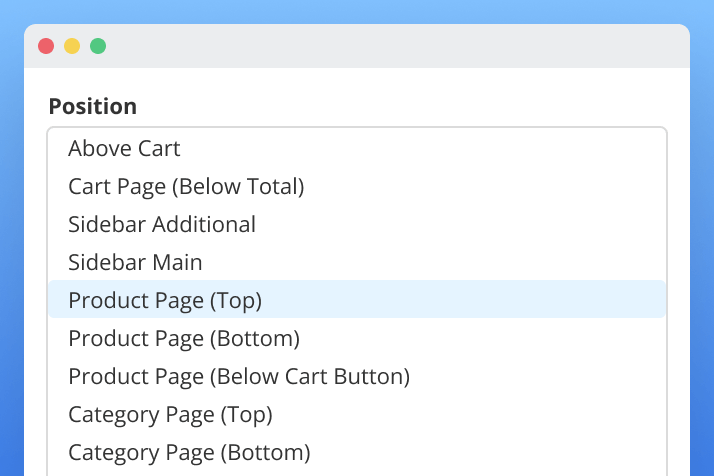
Task: Close the window with red button
Action: [x=46, y=46]
